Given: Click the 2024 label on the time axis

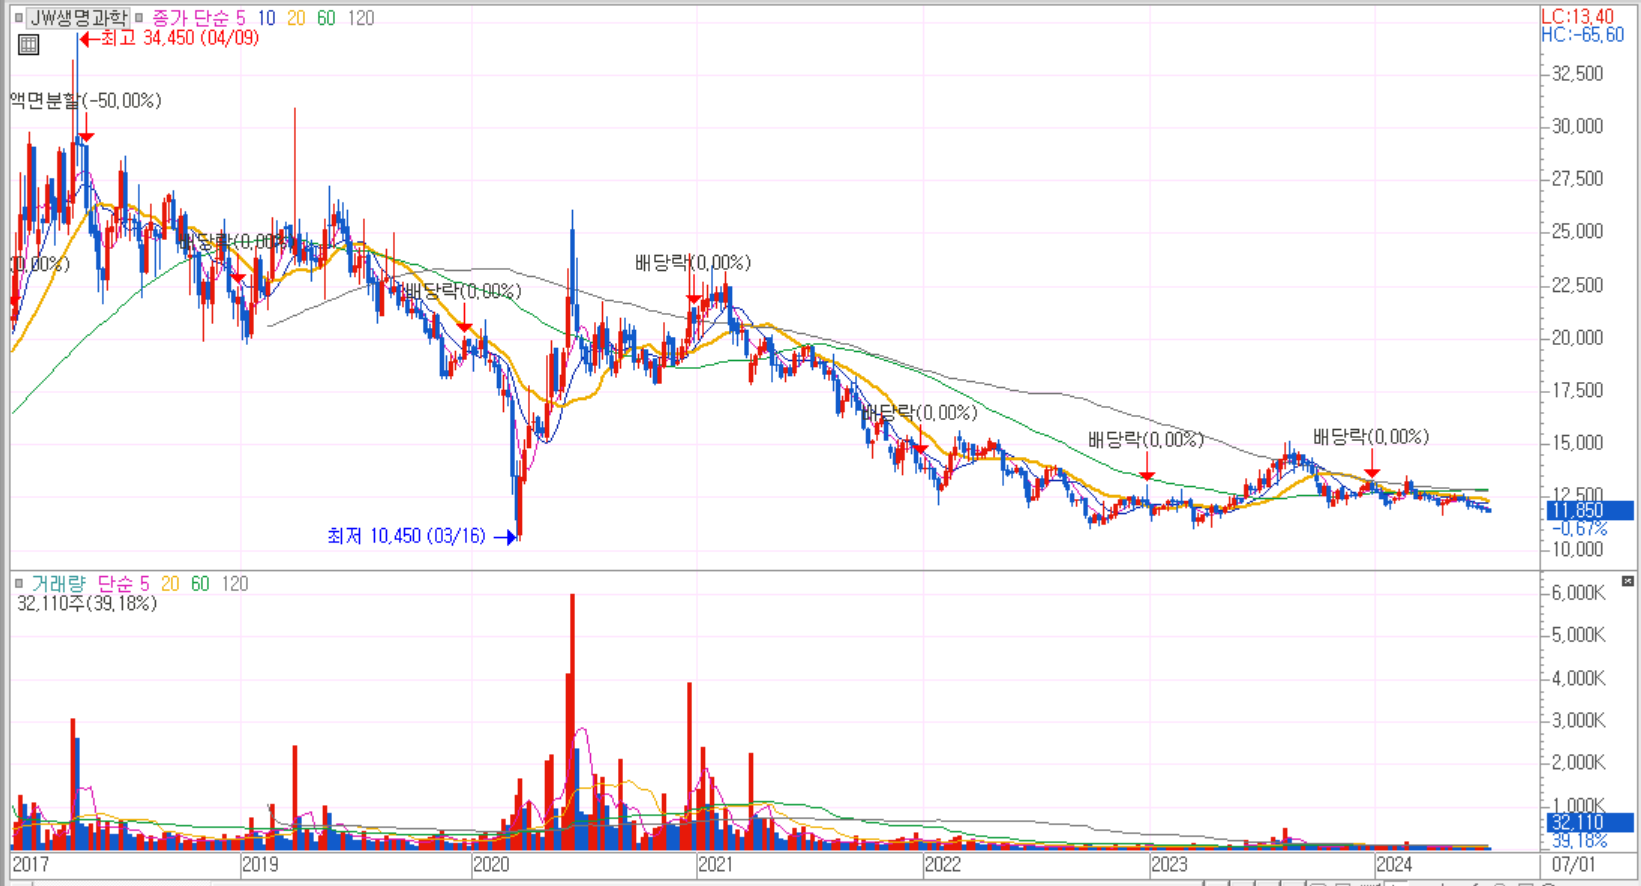Looking at the screenshot, I should click(x=1394, y=864).
